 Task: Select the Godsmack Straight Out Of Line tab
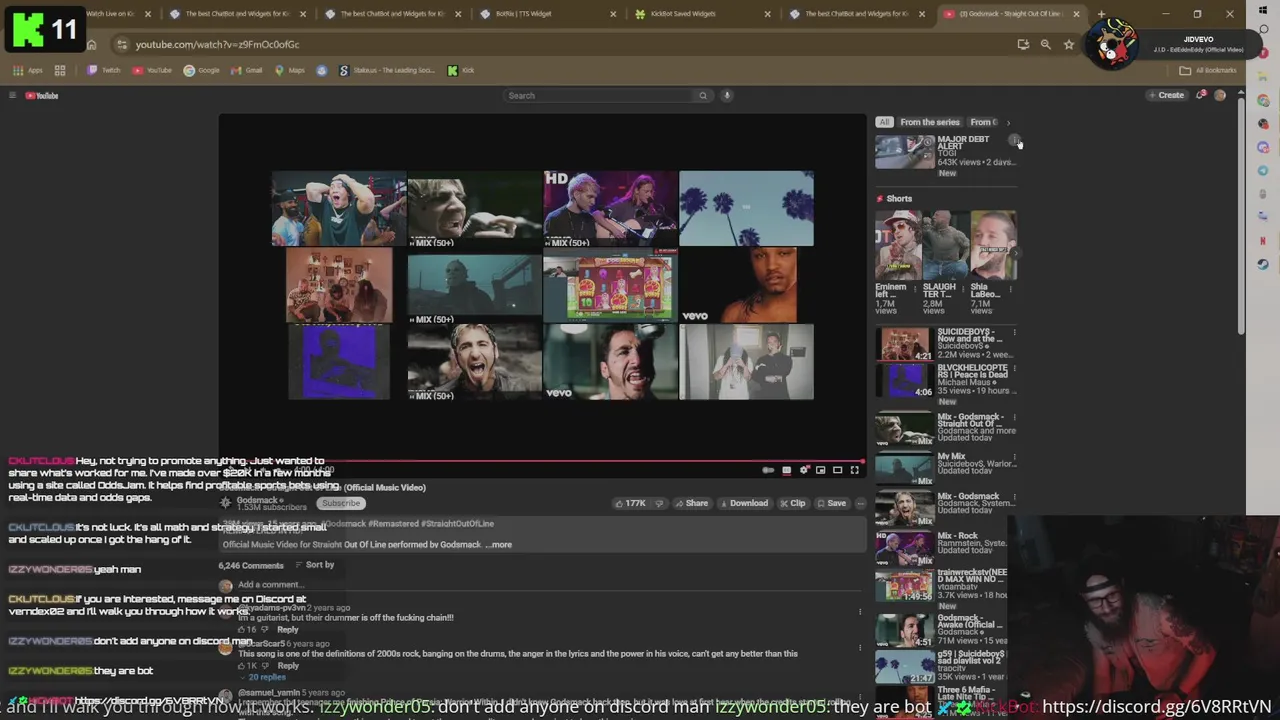(x=1010, y=14)
